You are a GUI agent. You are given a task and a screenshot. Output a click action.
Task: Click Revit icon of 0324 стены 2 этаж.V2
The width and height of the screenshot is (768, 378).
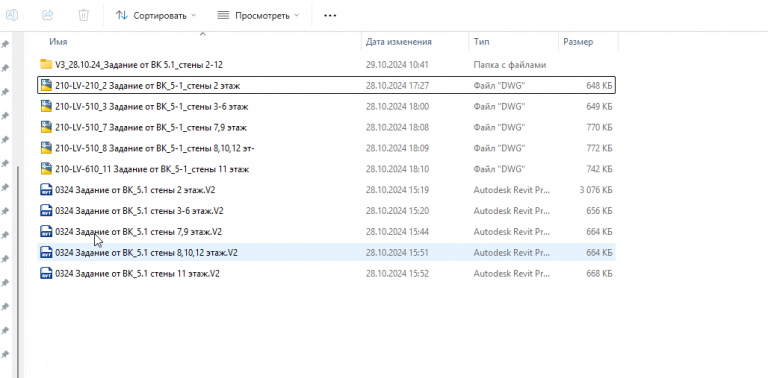[x=46, y=189]
